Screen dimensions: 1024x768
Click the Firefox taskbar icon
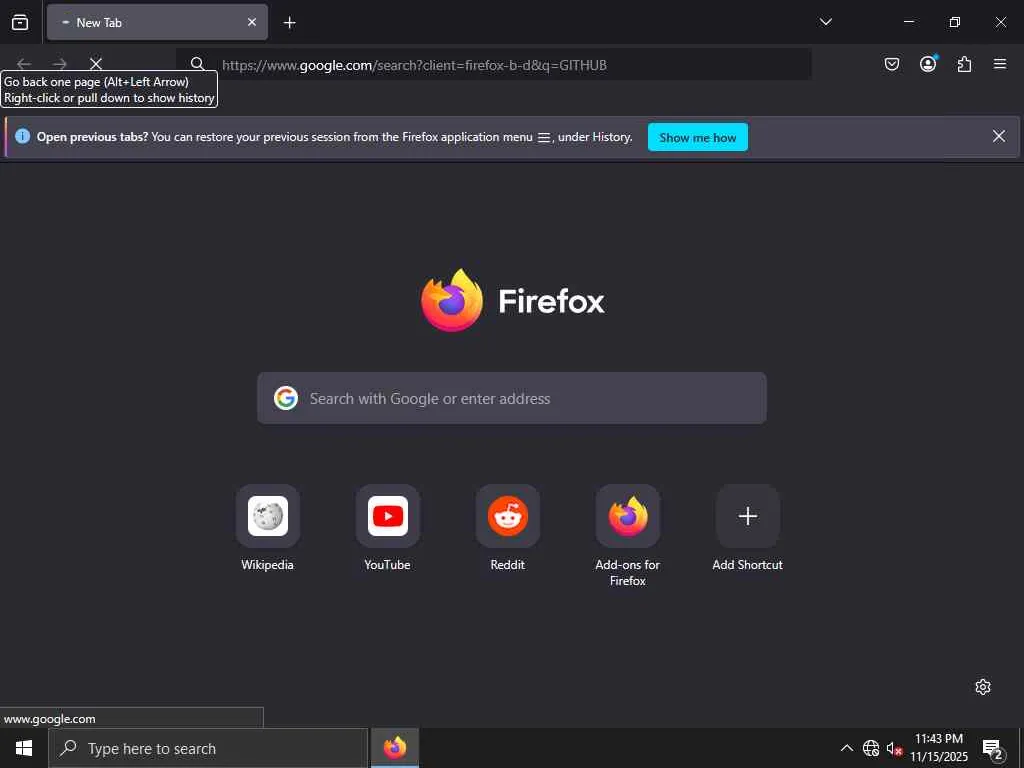(395, 748)
